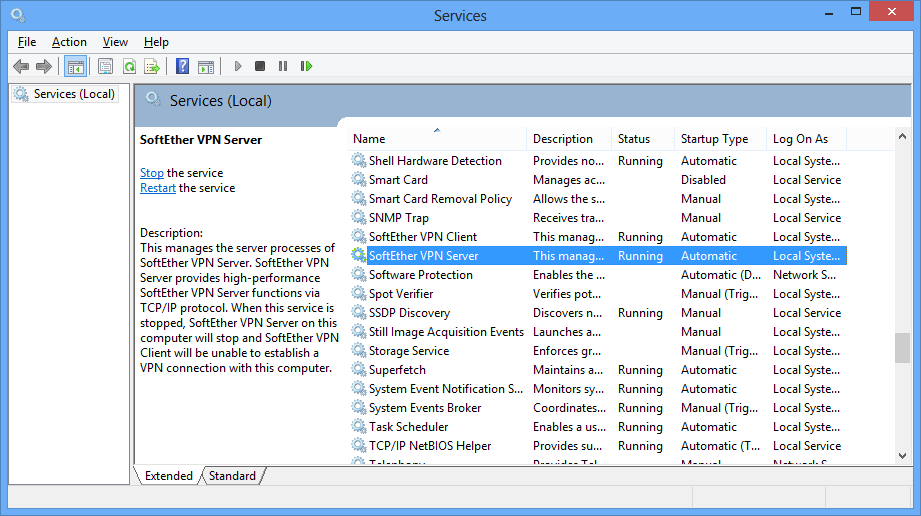Switch to the Extended tab

[169, 475]
